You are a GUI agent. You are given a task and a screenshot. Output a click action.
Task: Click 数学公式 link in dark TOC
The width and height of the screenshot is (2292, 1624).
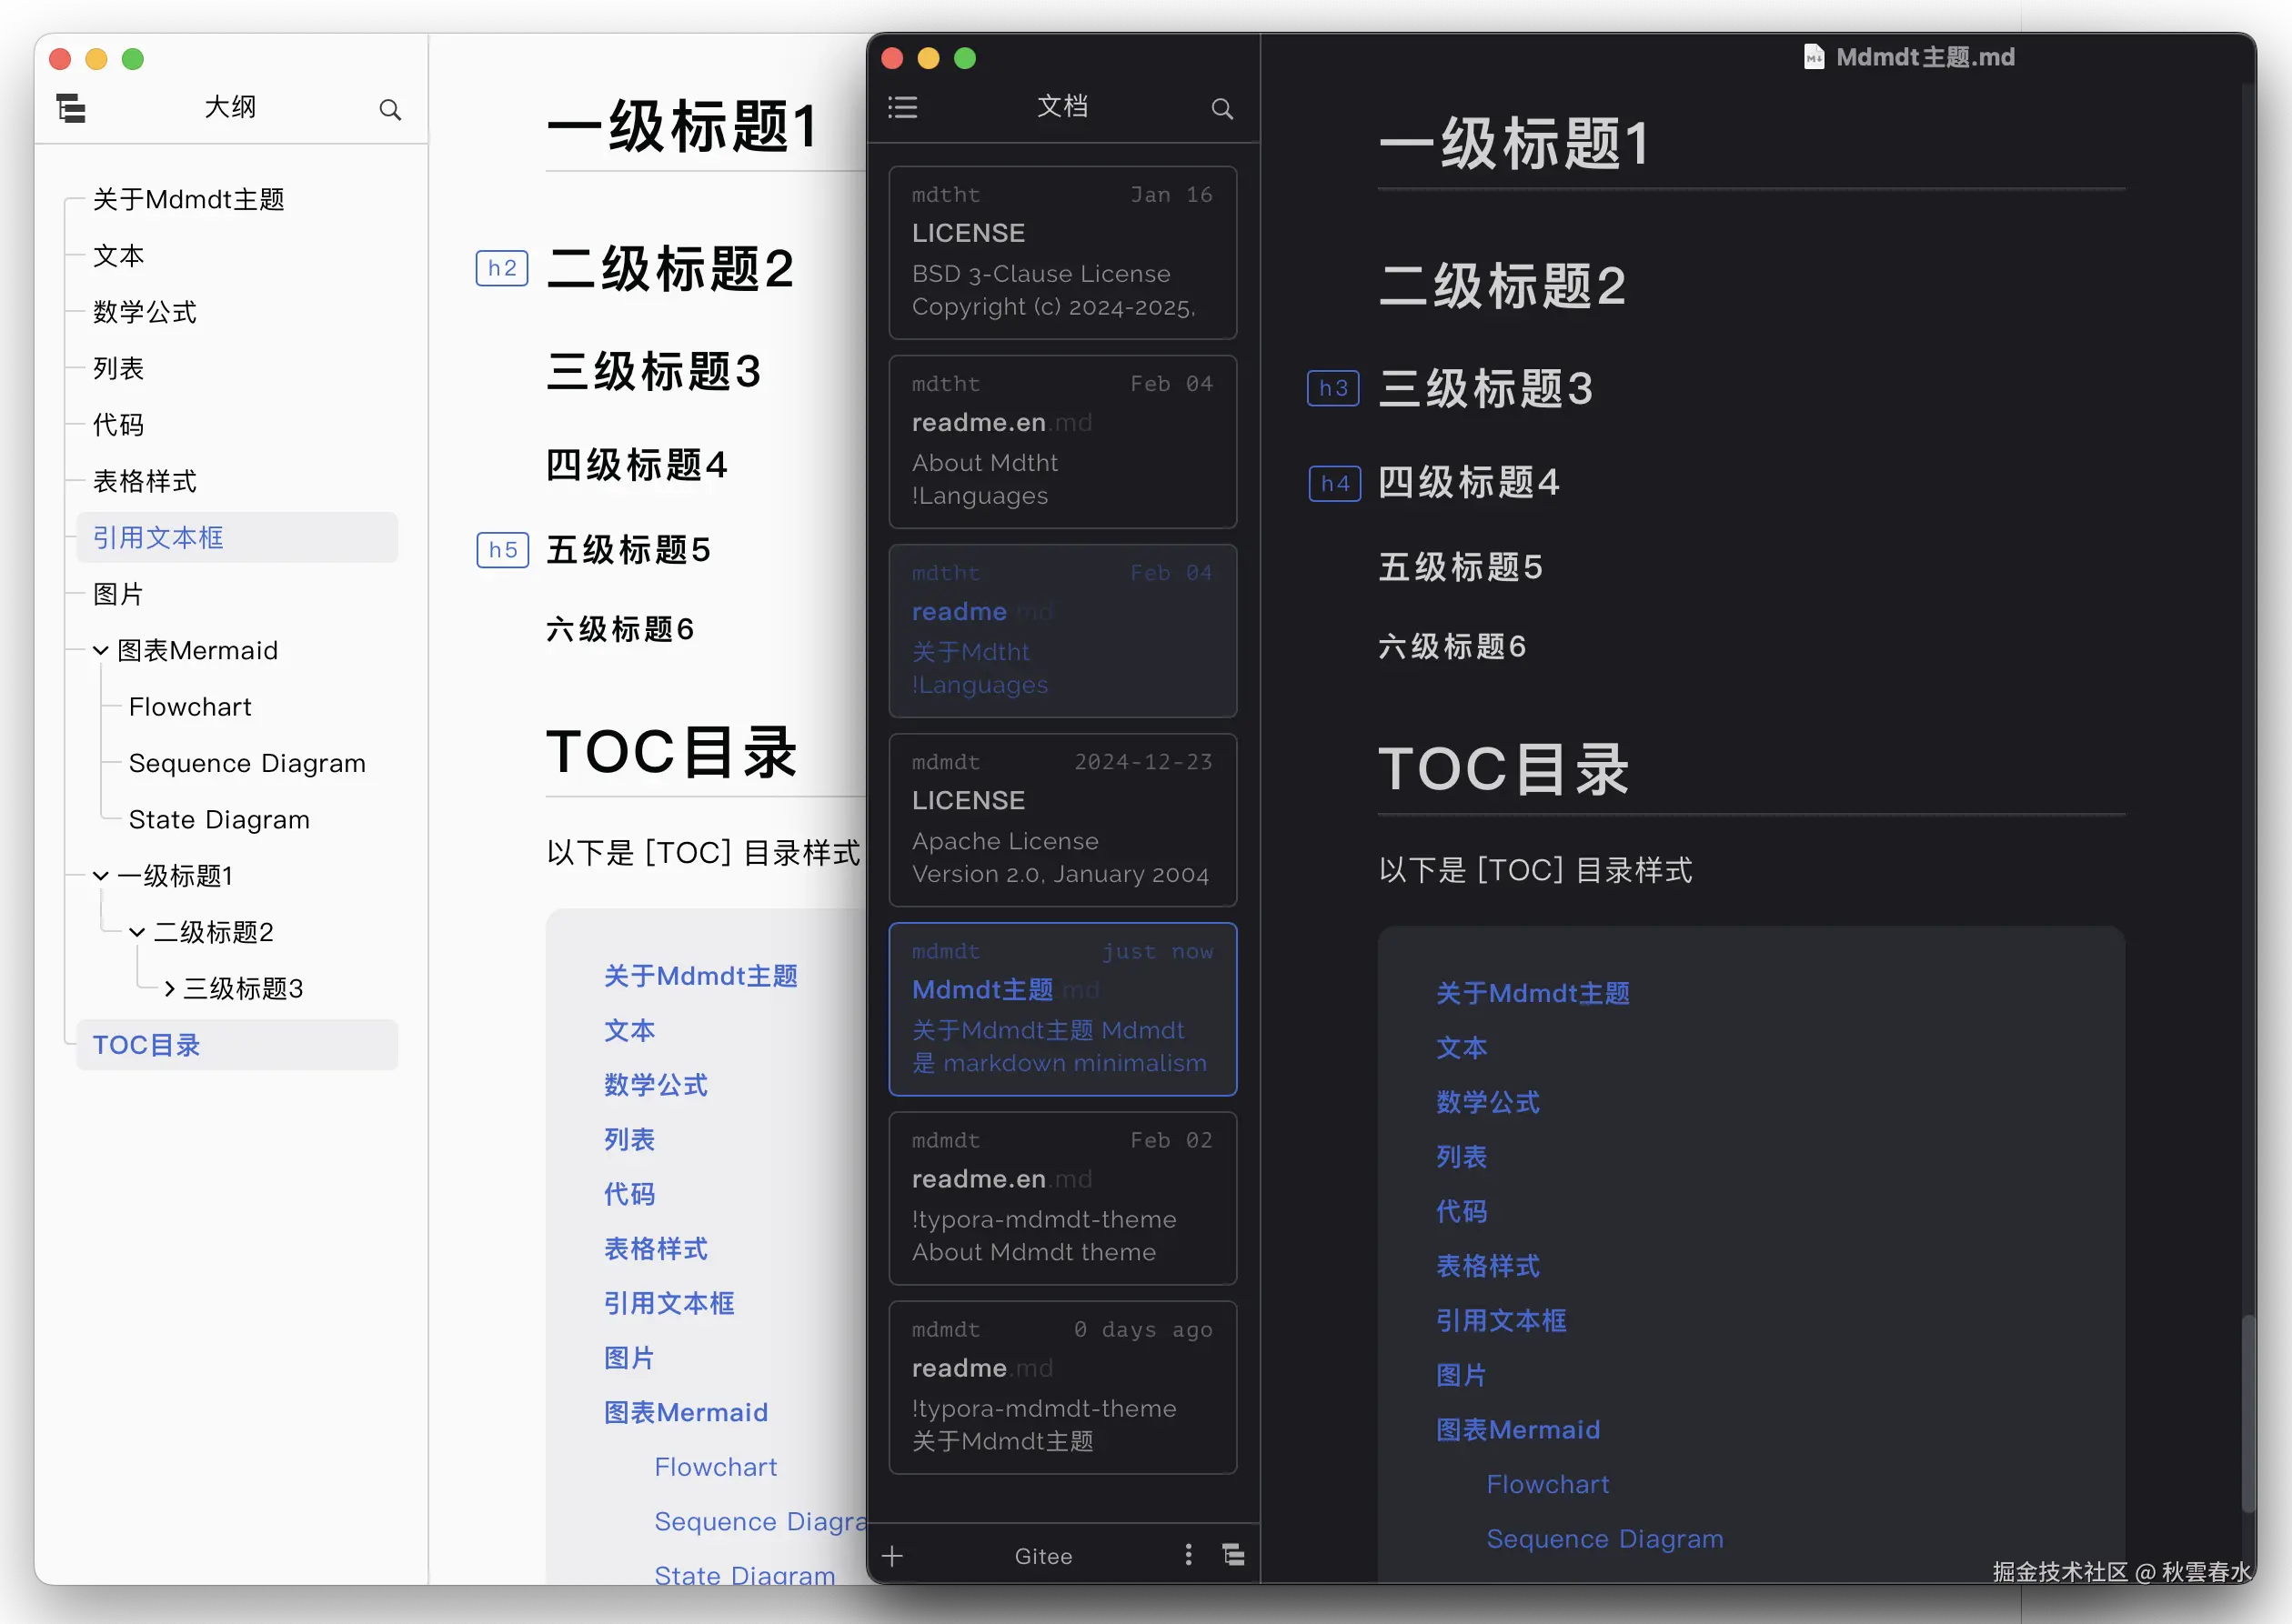coord(1488,1102)
